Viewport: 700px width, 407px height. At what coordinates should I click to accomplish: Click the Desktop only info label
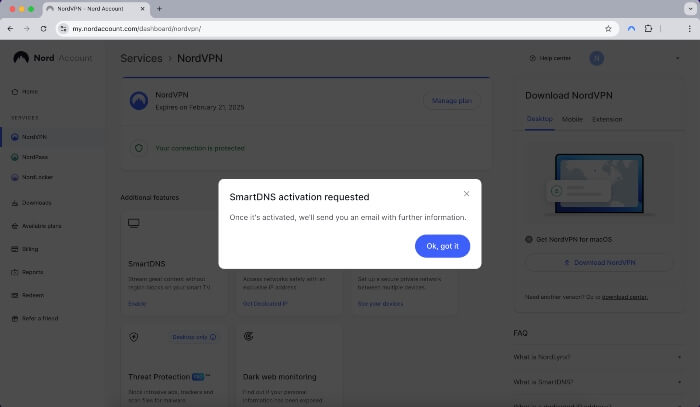[x=194, y=337]
